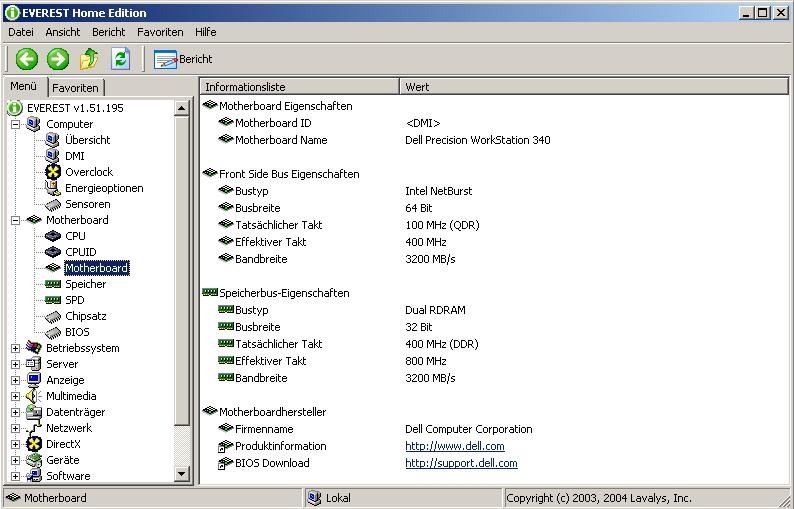This screenshot has width=794, height=509.
Task: Click the Informationsliste column header
Action: [x=300, y=87]
